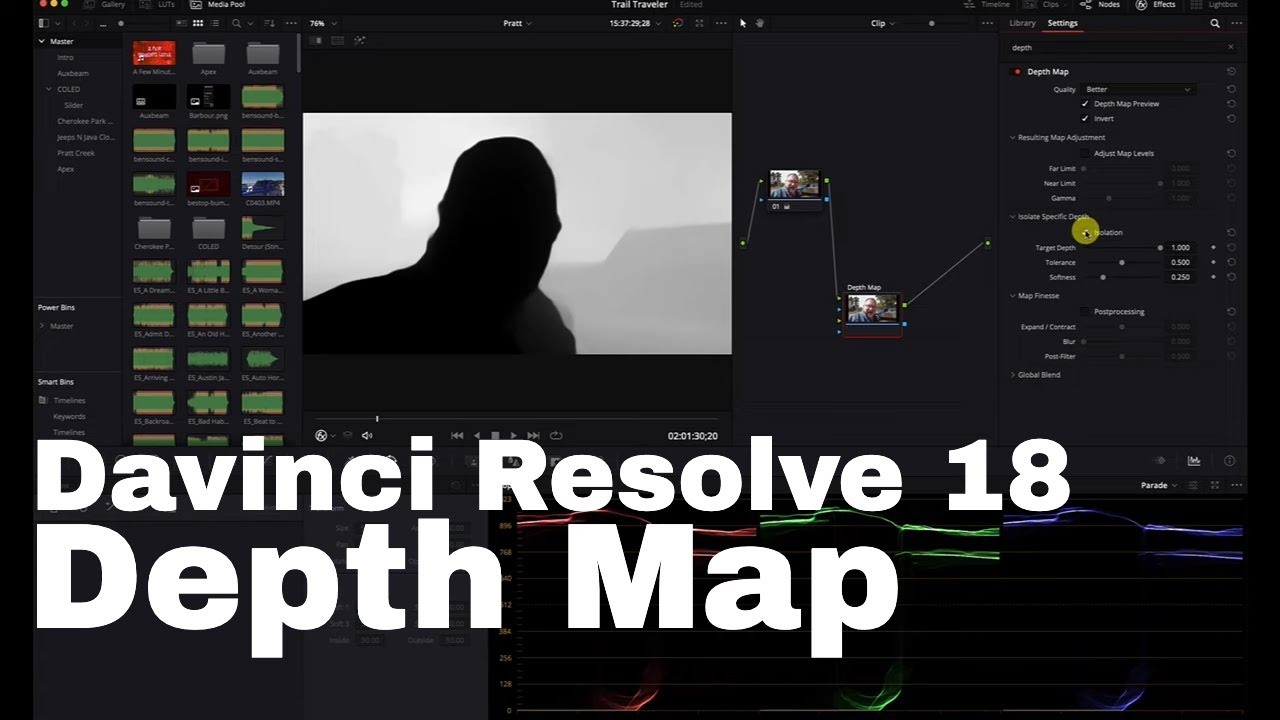
Task: Expand the Power Bins Master item
Action: pos(42,326)
